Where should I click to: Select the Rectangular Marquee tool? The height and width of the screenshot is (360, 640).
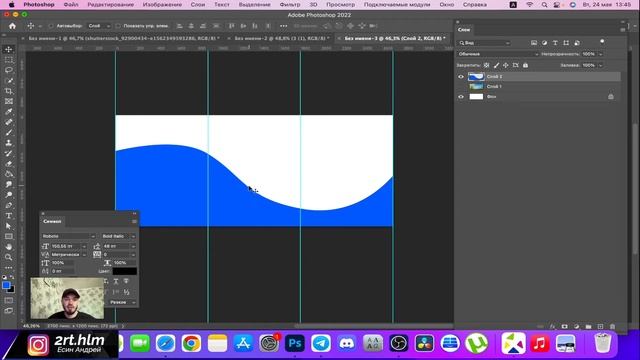[9, 60]
